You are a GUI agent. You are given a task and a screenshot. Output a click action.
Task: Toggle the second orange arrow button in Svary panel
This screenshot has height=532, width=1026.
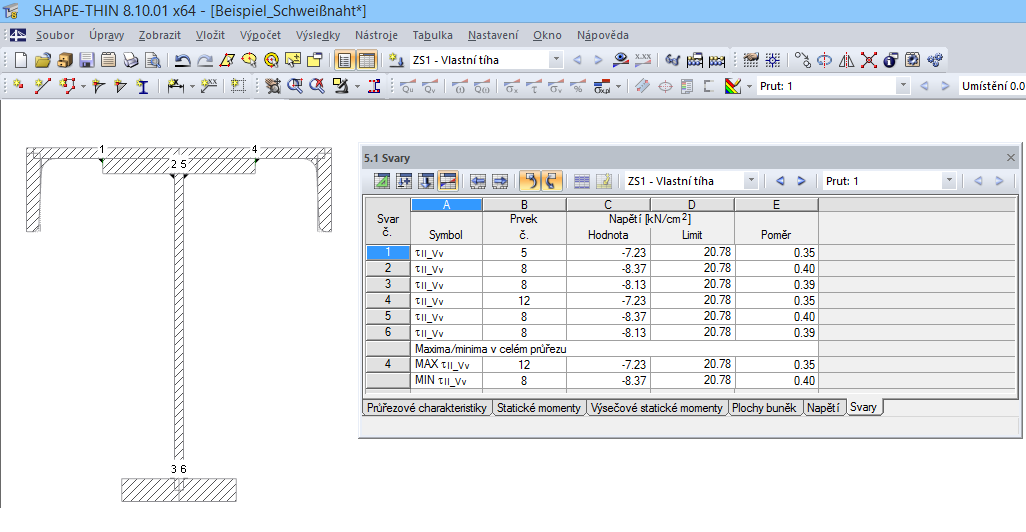(x=552, y=181)
